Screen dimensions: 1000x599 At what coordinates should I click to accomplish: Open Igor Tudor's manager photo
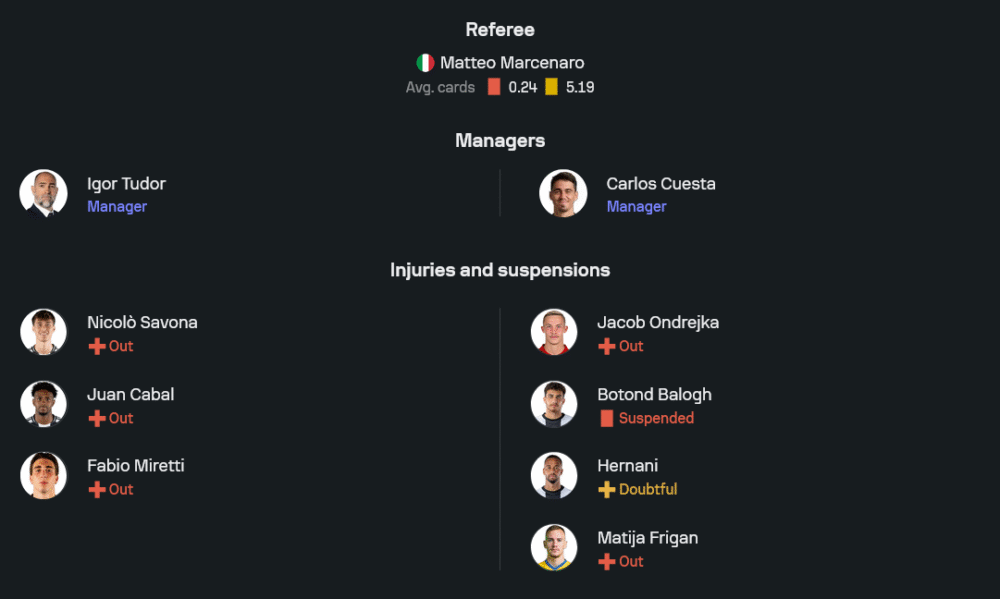43,193
